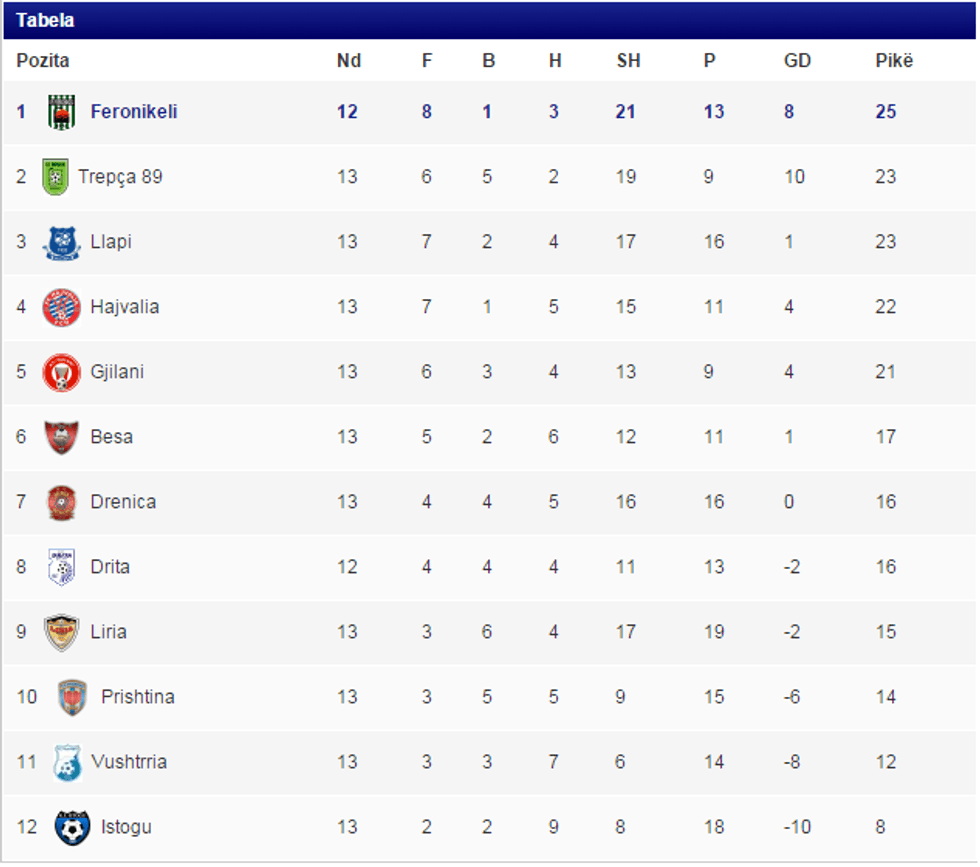The height and width of the screenshot is (867, 980).
Task: Click the Llapi blue club logo
Action: tap(61, 242)
